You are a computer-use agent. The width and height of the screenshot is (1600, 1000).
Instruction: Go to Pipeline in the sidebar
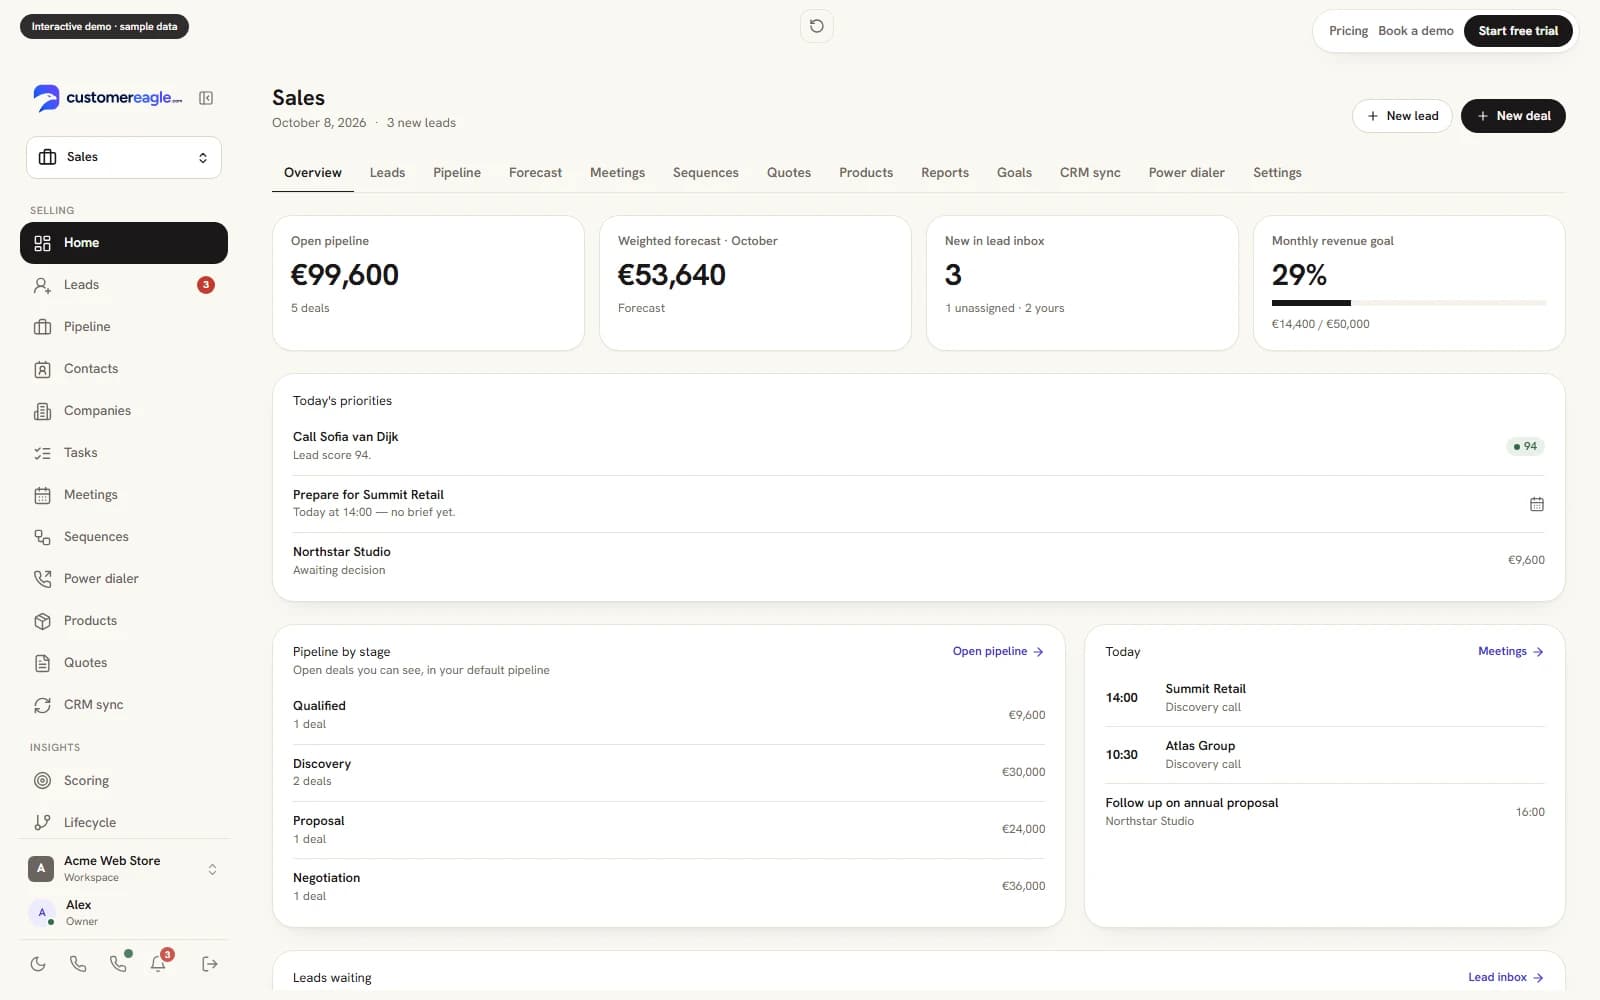(124, 327)
